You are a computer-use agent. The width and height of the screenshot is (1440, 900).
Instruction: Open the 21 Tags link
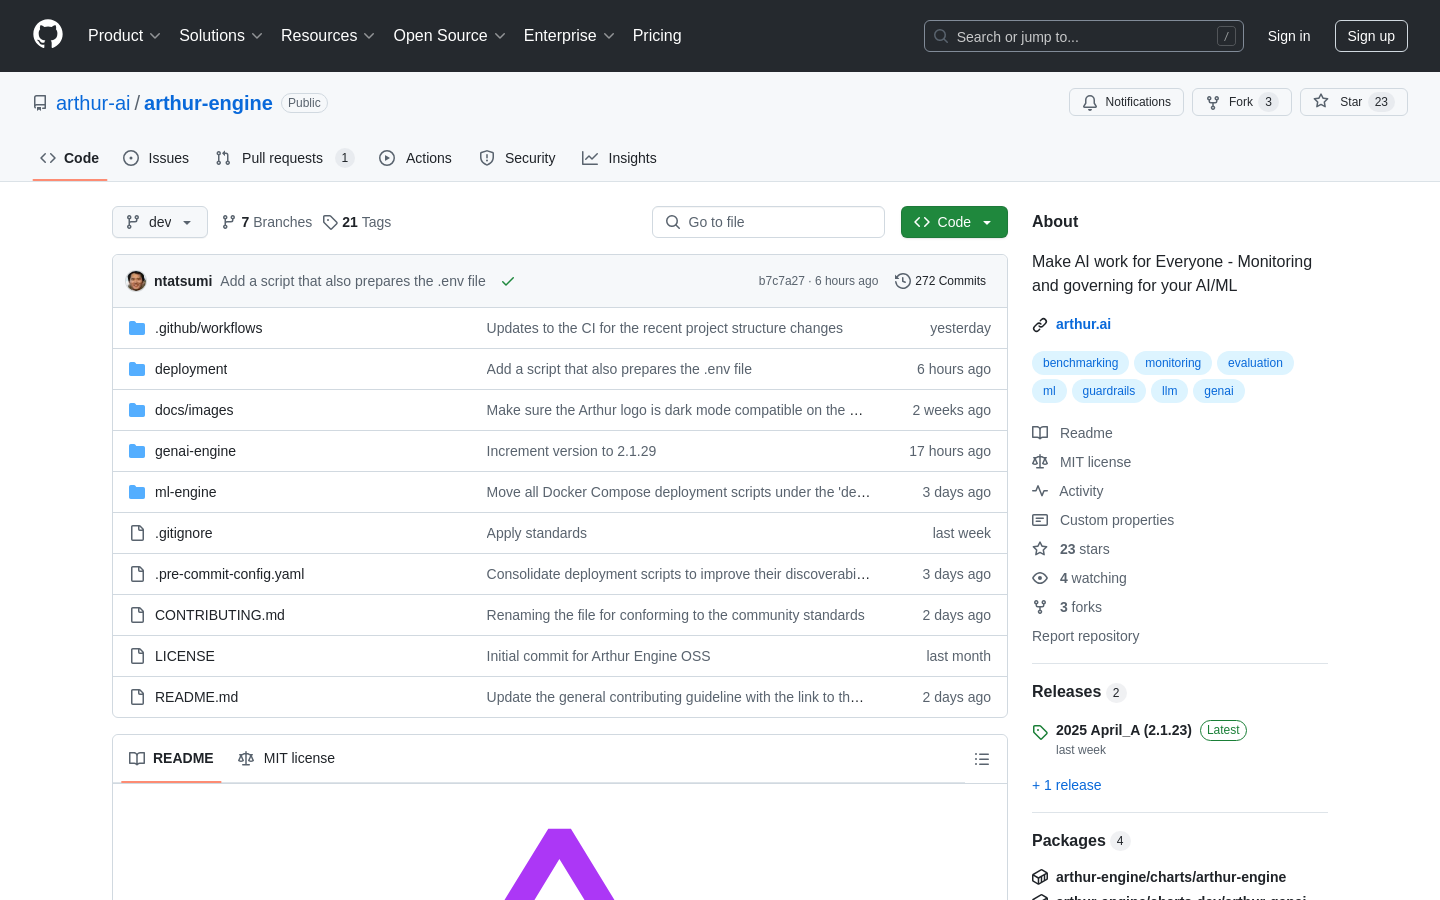(357, 222)
